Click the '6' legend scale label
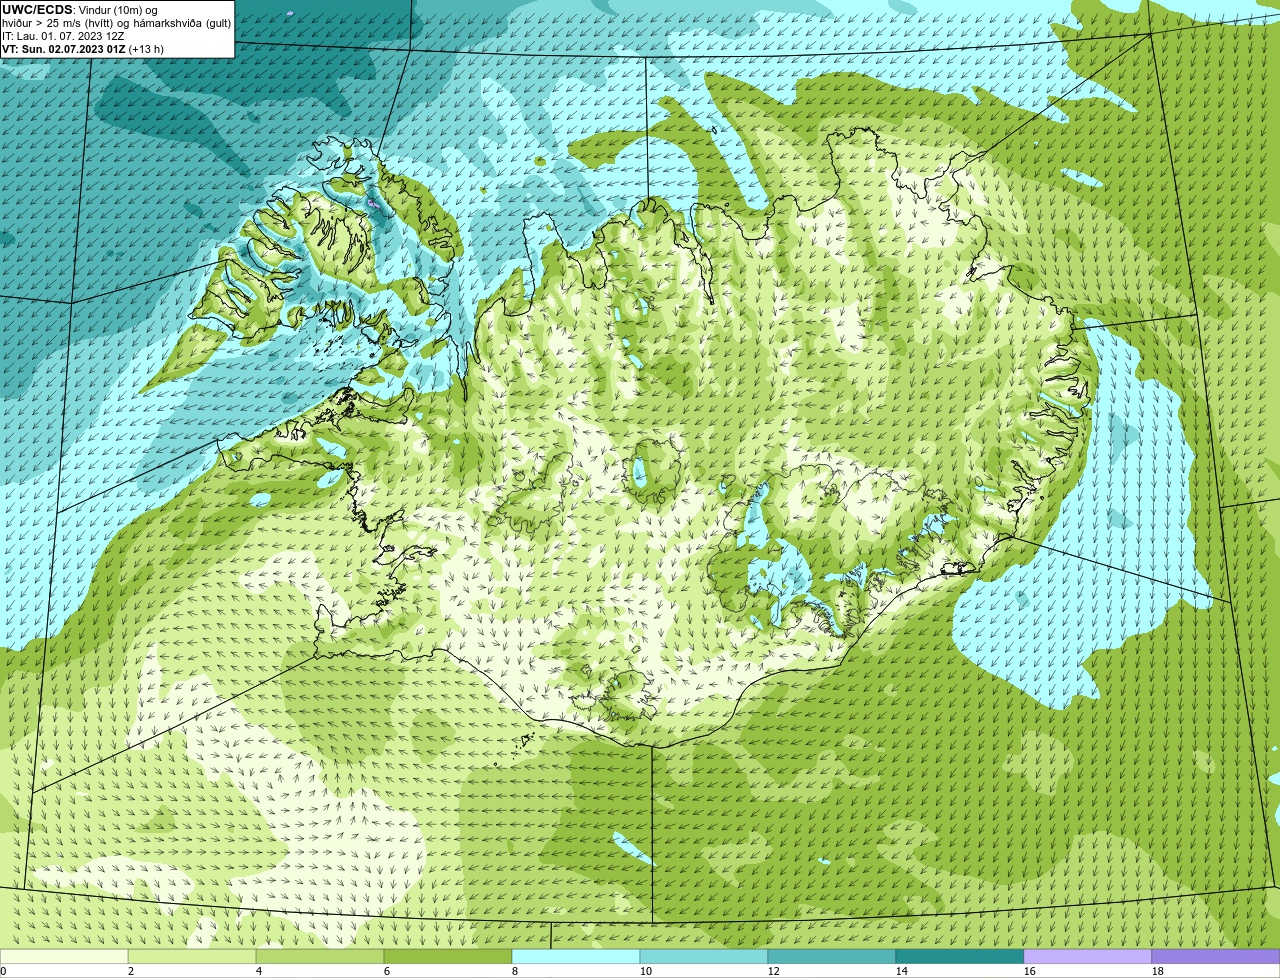1280x978 pixels. (x=387, y=971)
